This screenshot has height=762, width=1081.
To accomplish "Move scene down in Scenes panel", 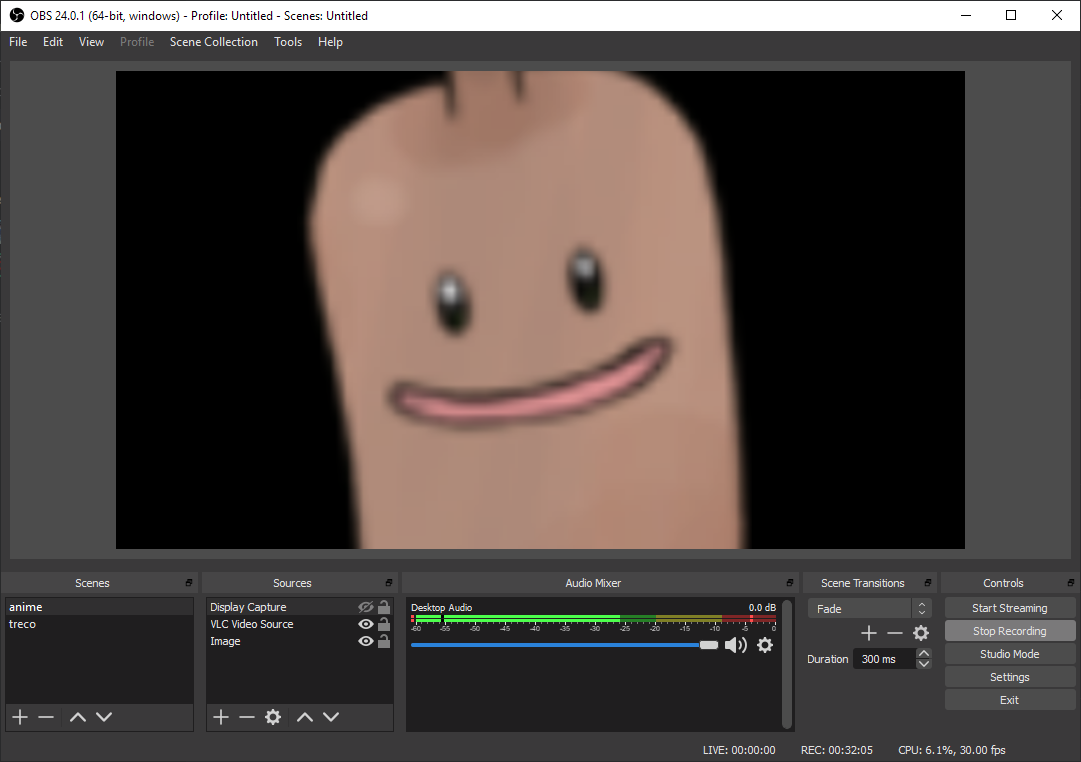I will coord(104,717).
